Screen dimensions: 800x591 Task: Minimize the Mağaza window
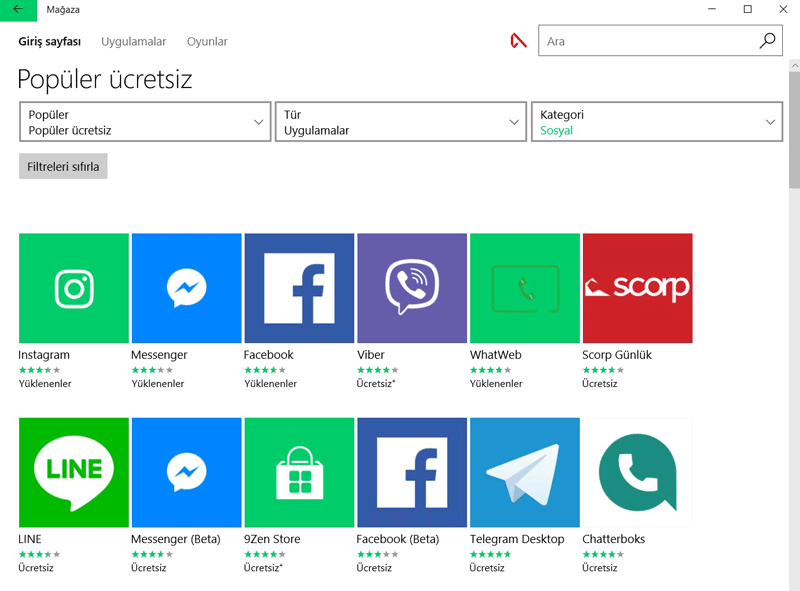click(712, 9)
